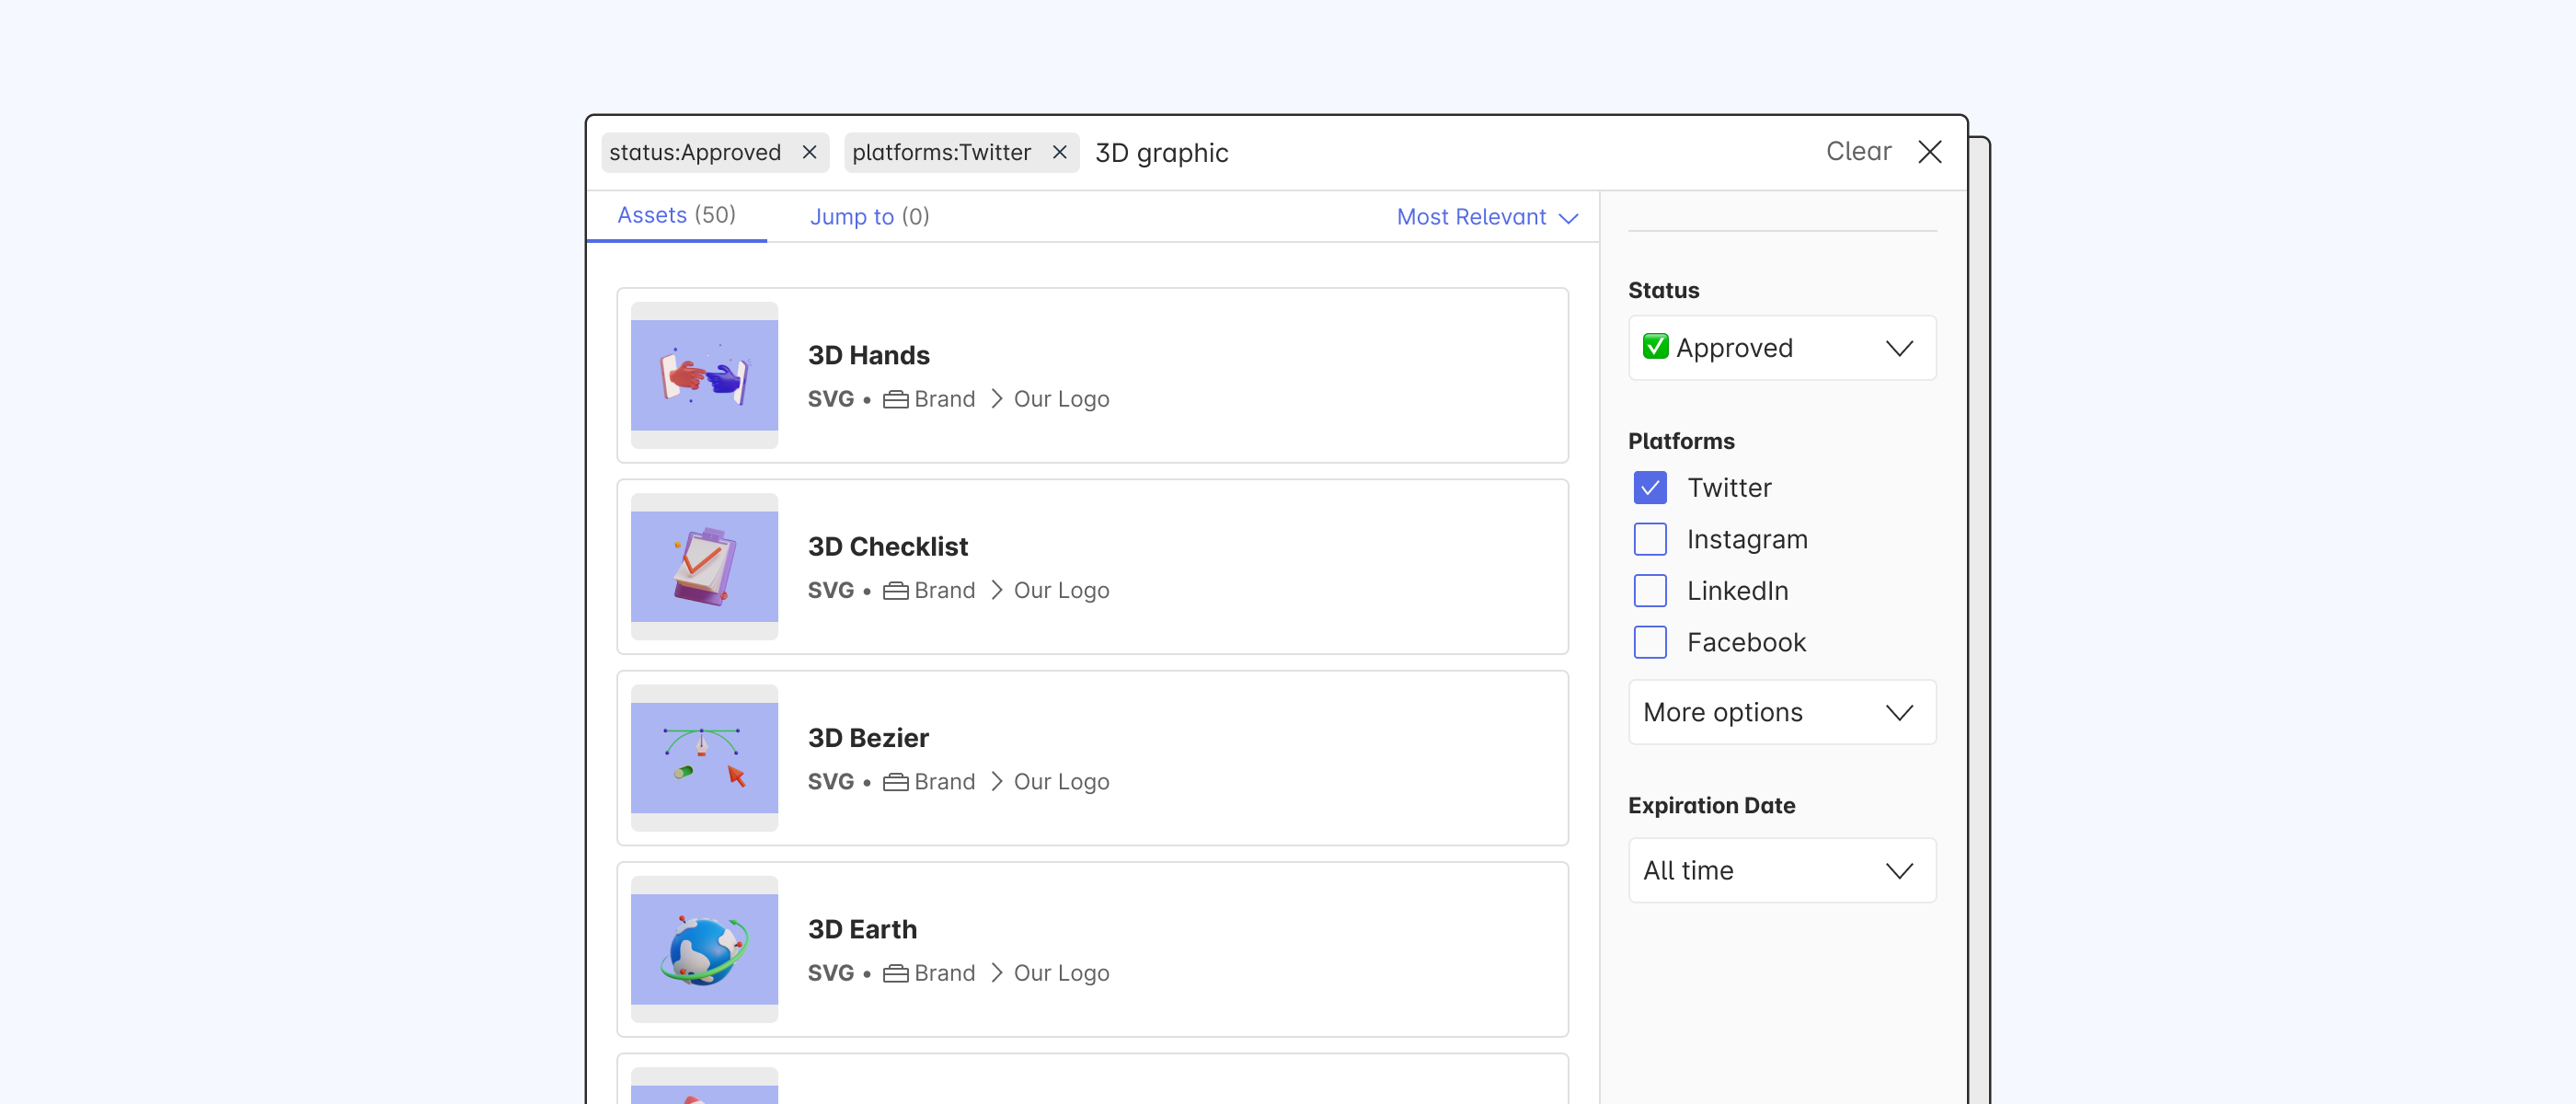Remove the status:Approved filter token

810,152
